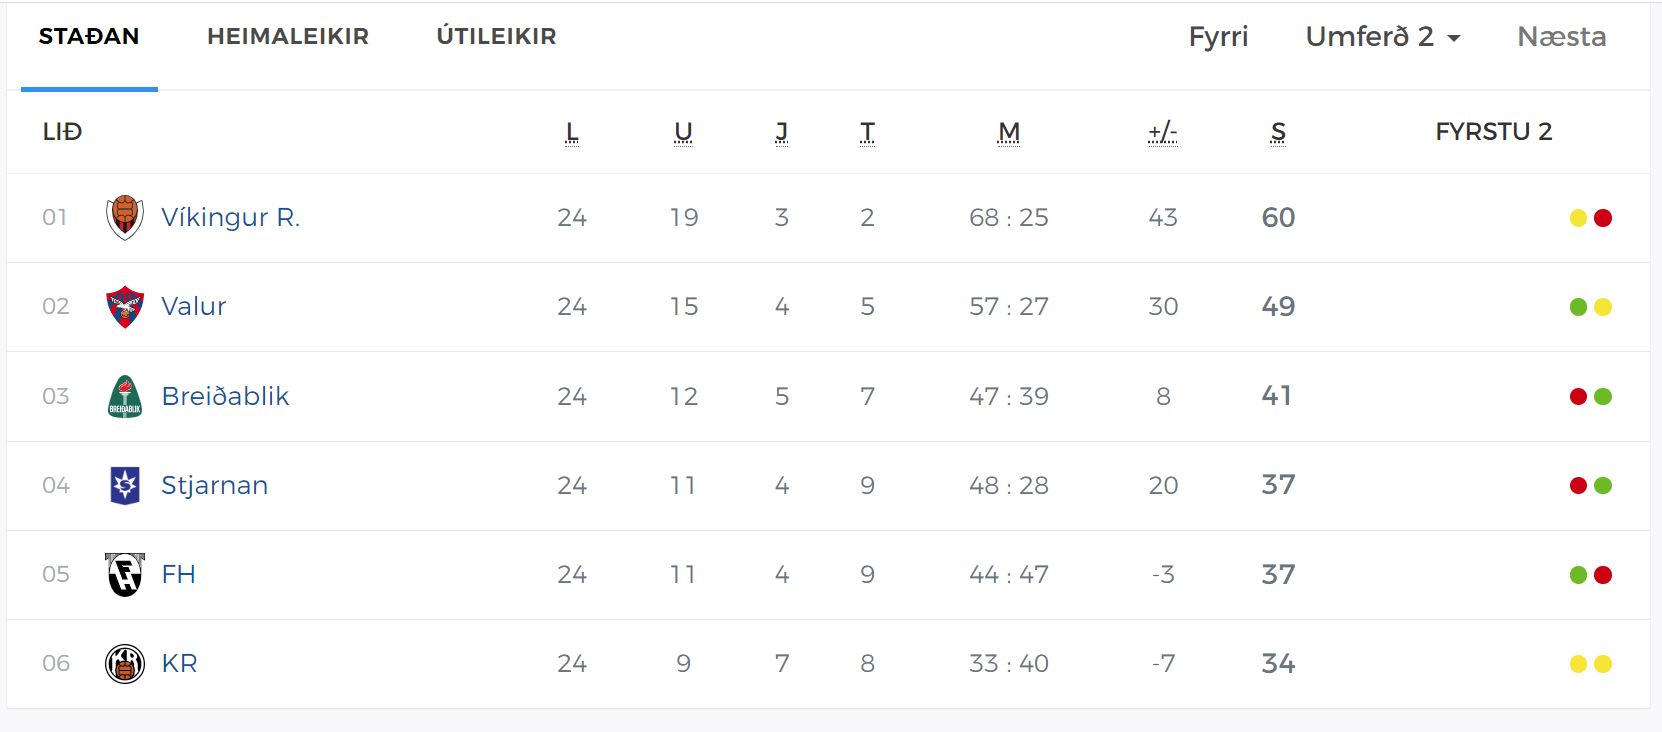Screen dimensions: 1662x732
Task: Click the Valur club crest icon
Action: (x=125, y=306)
